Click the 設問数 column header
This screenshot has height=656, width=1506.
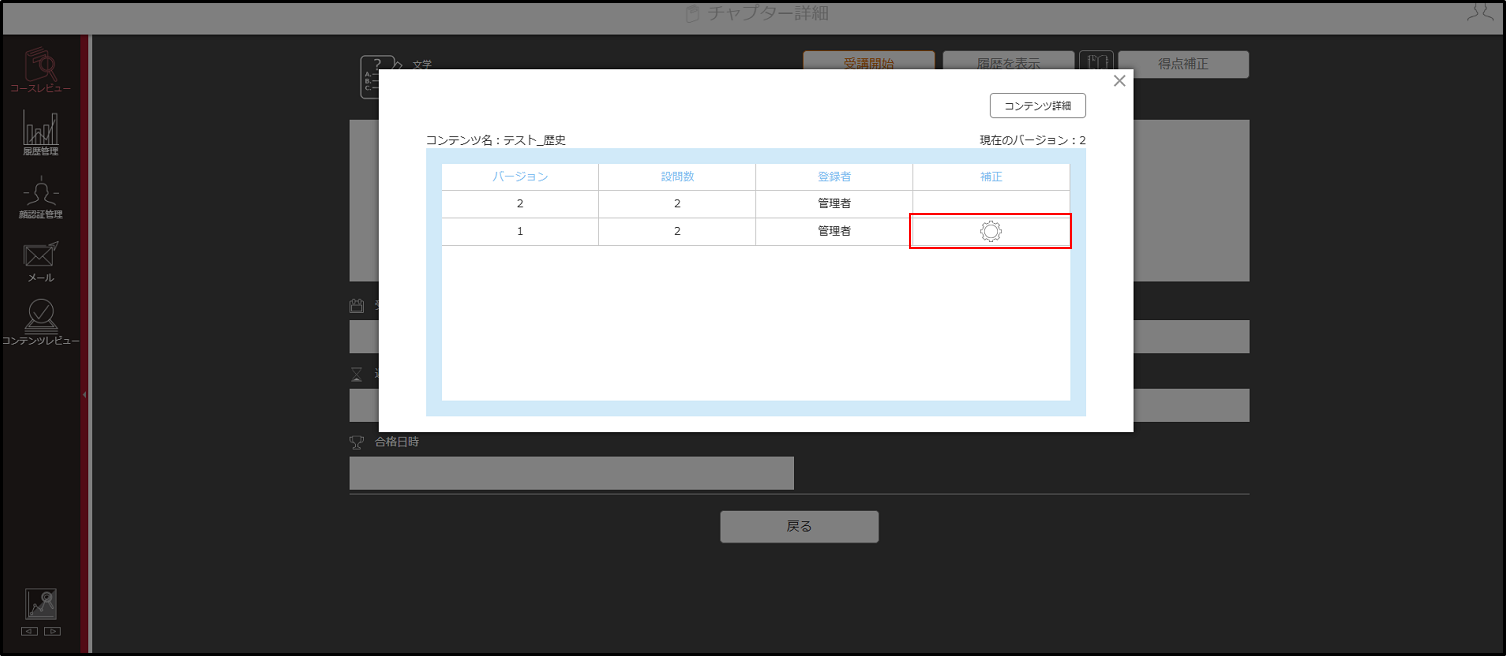point(677,177)
